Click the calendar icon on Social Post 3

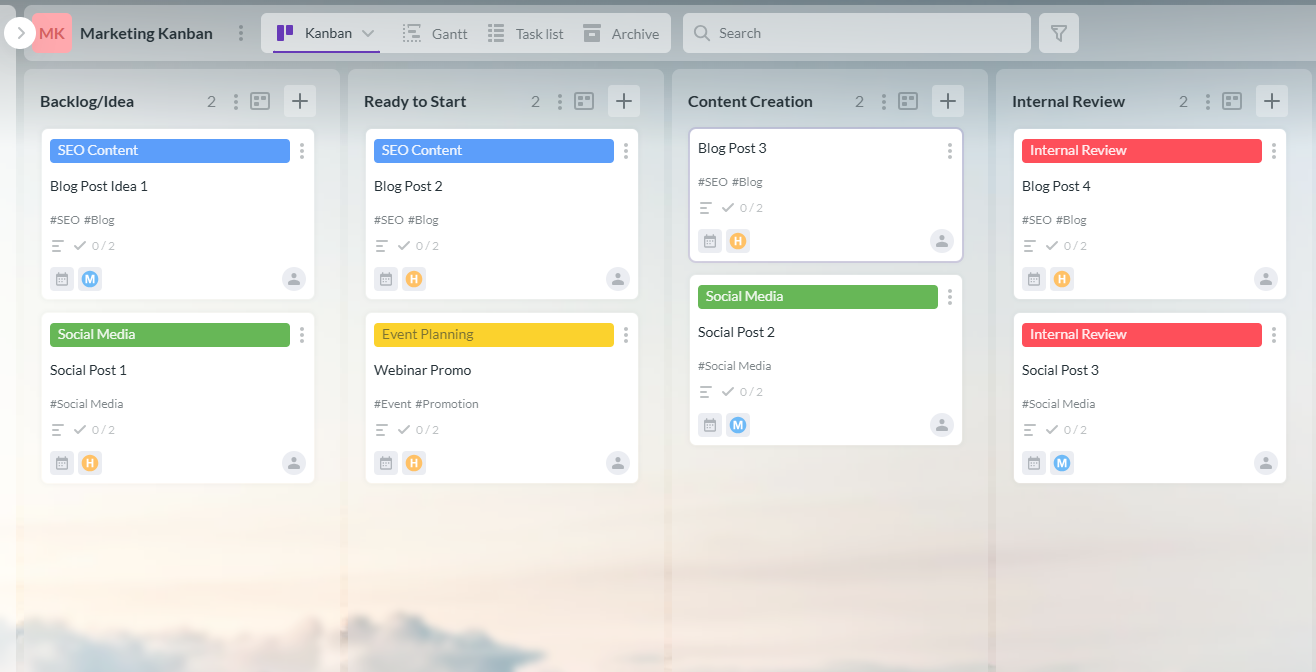coord(1034,463)
